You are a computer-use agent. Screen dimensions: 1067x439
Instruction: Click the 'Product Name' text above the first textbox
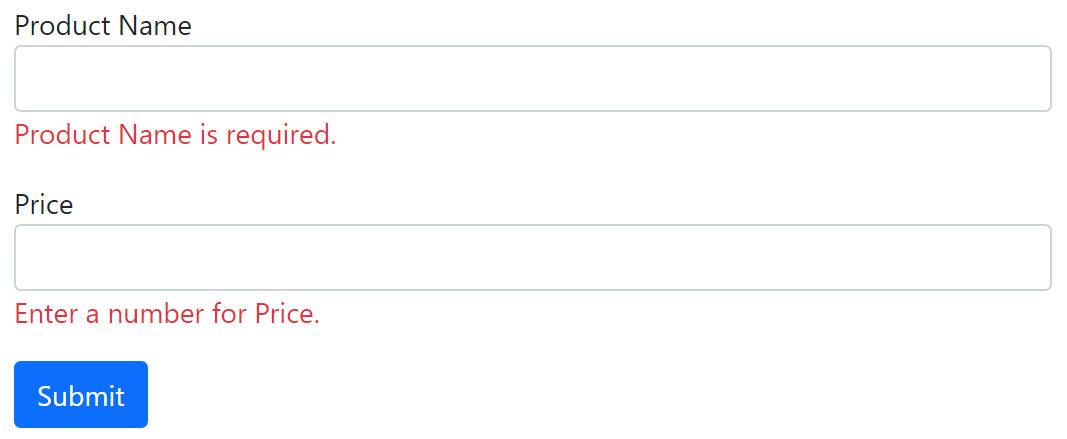point(103,26)
